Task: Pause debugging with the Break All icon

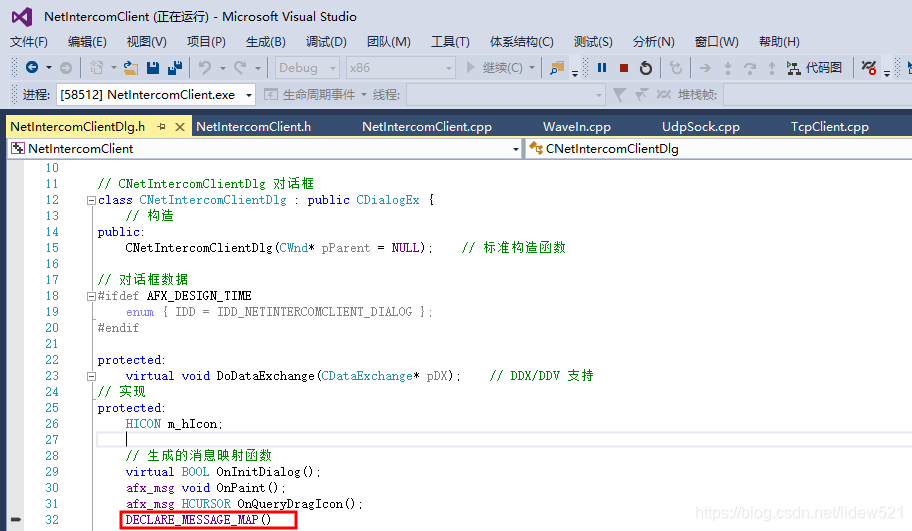Action: 602,68
